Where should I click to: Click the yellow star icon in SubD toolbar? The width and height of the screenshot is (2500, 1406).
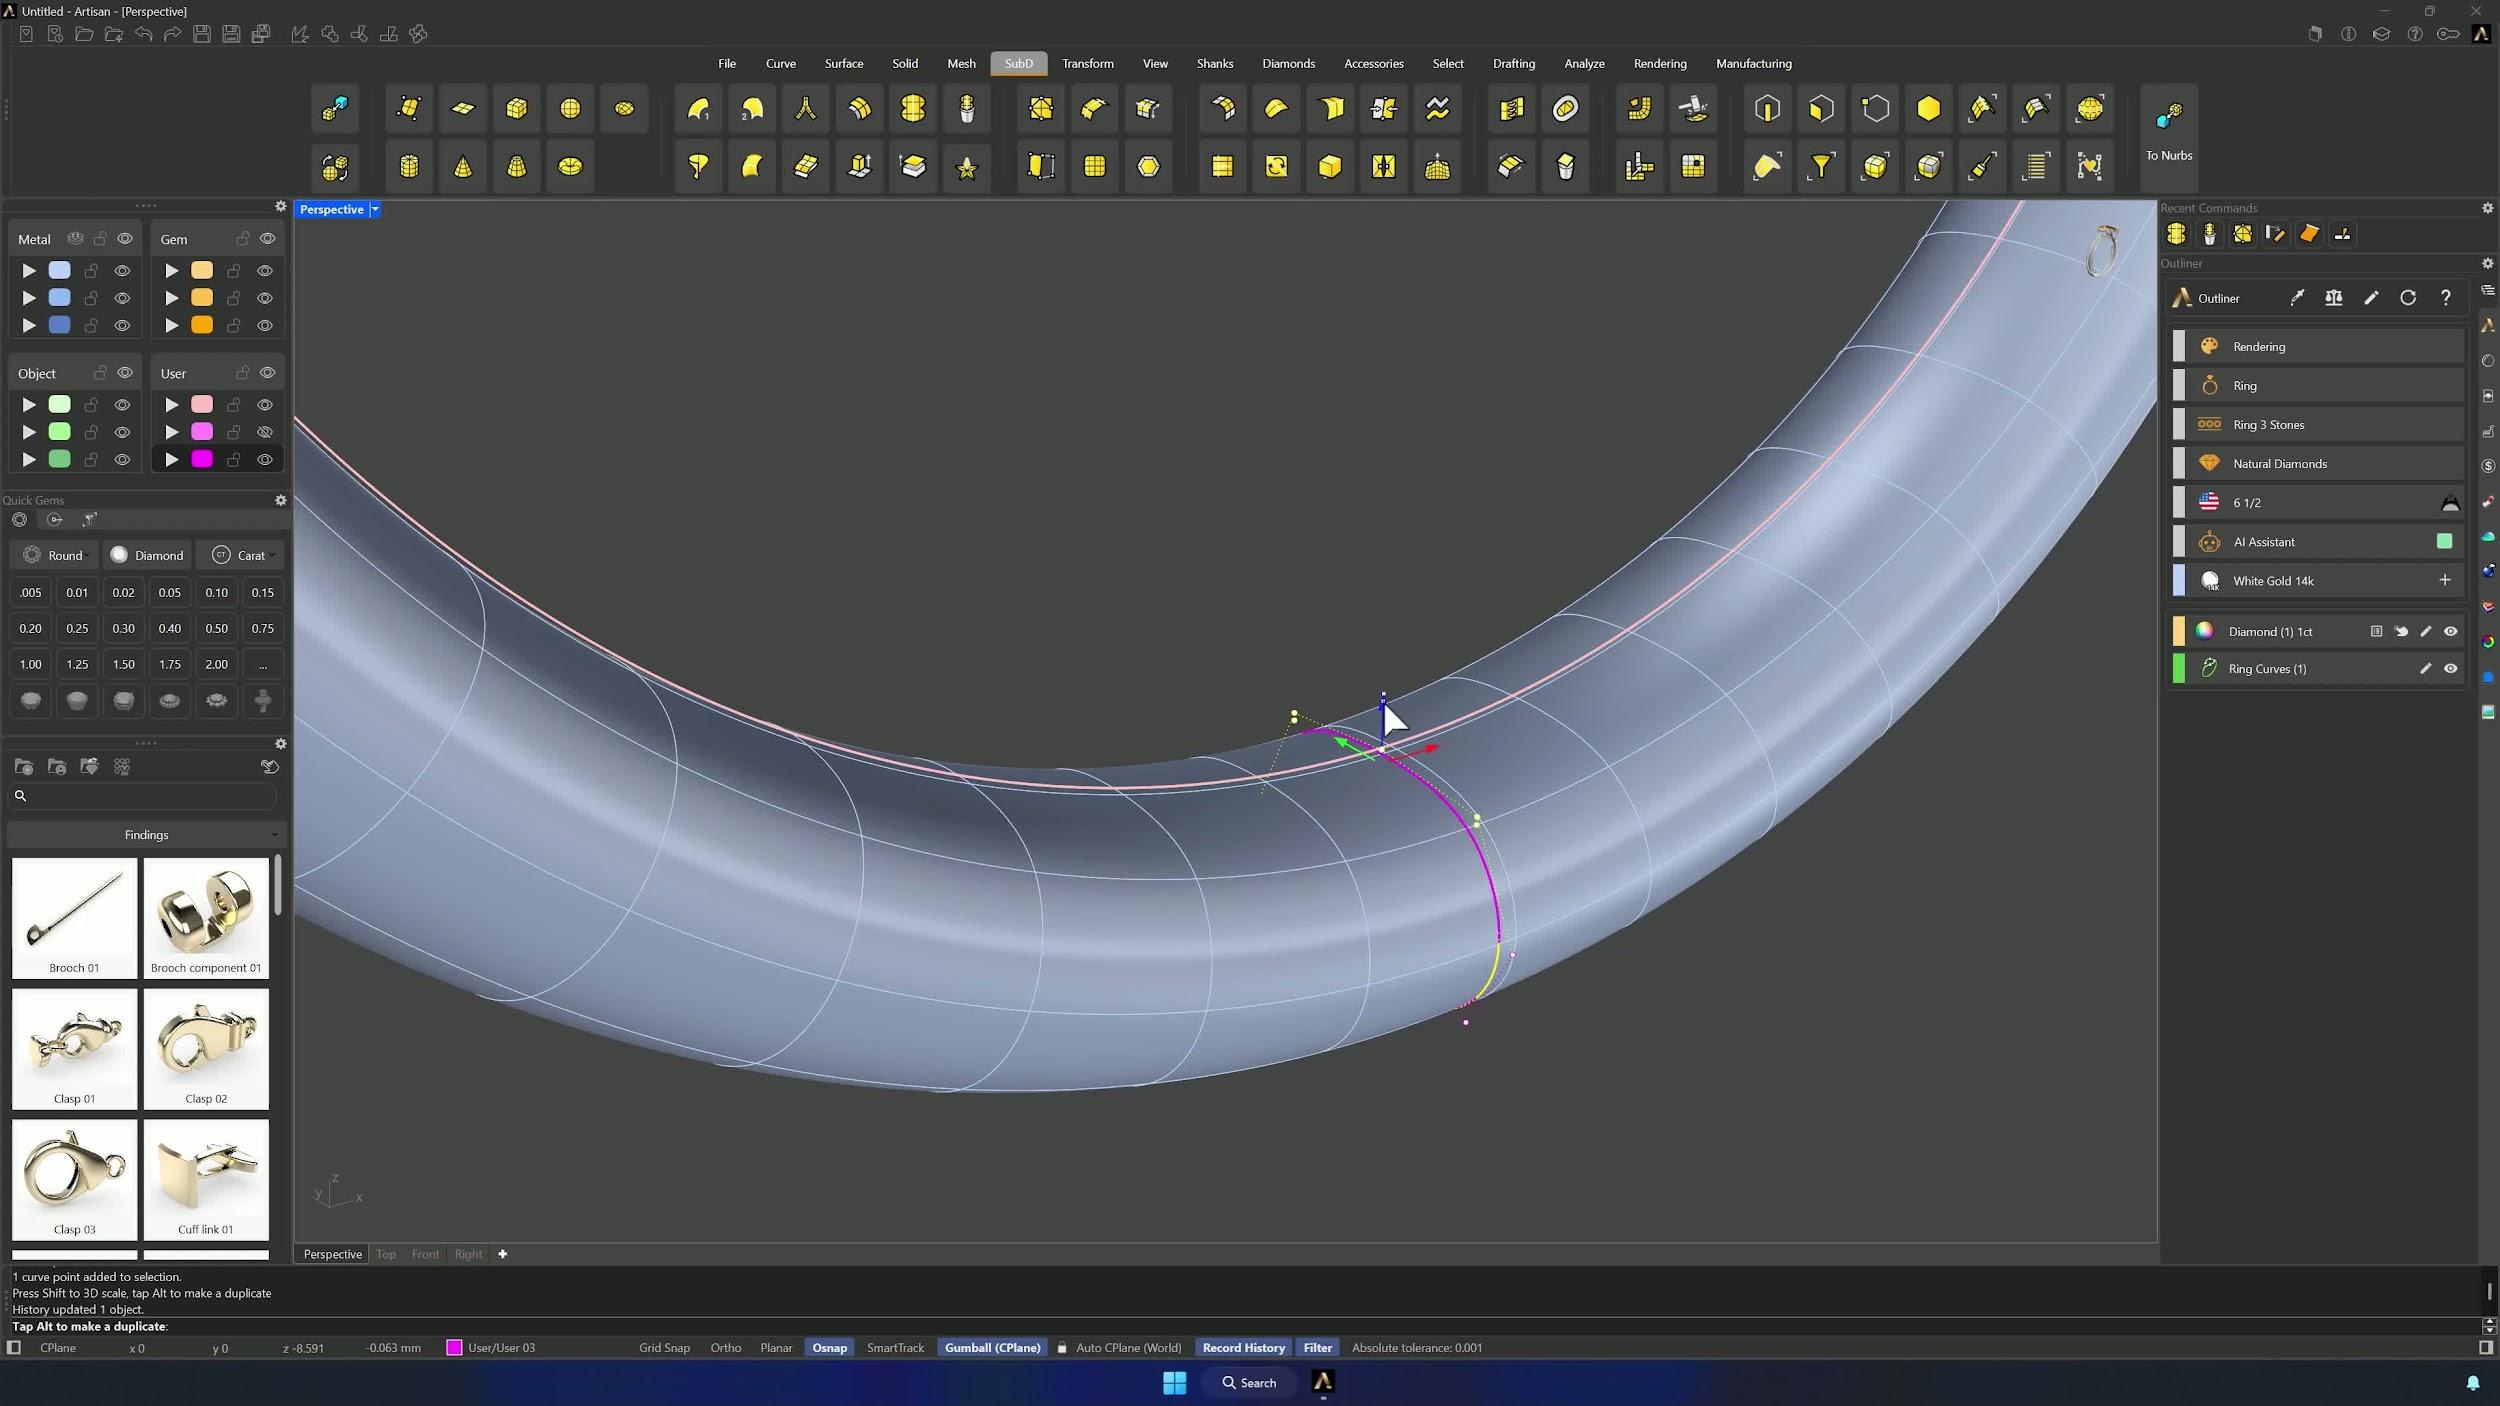[967, 166]
